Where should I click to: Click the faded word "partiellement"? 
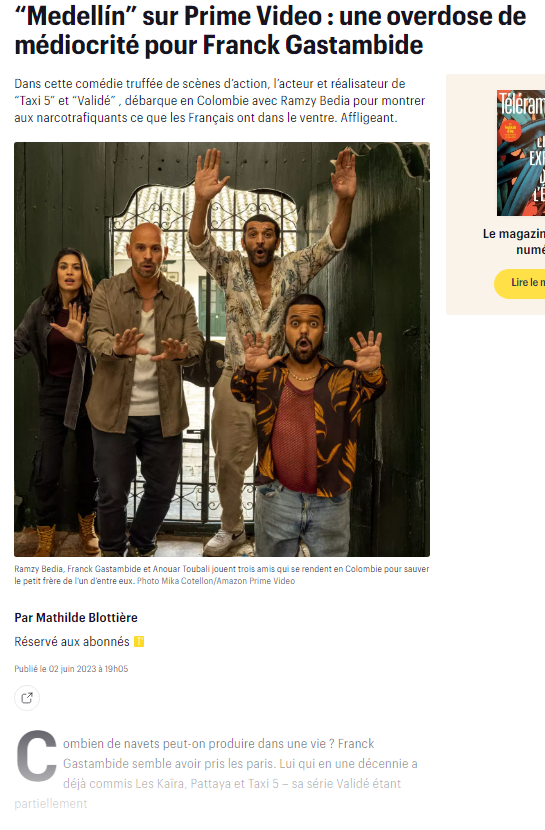pyautogui.click(x=51, y=804)
